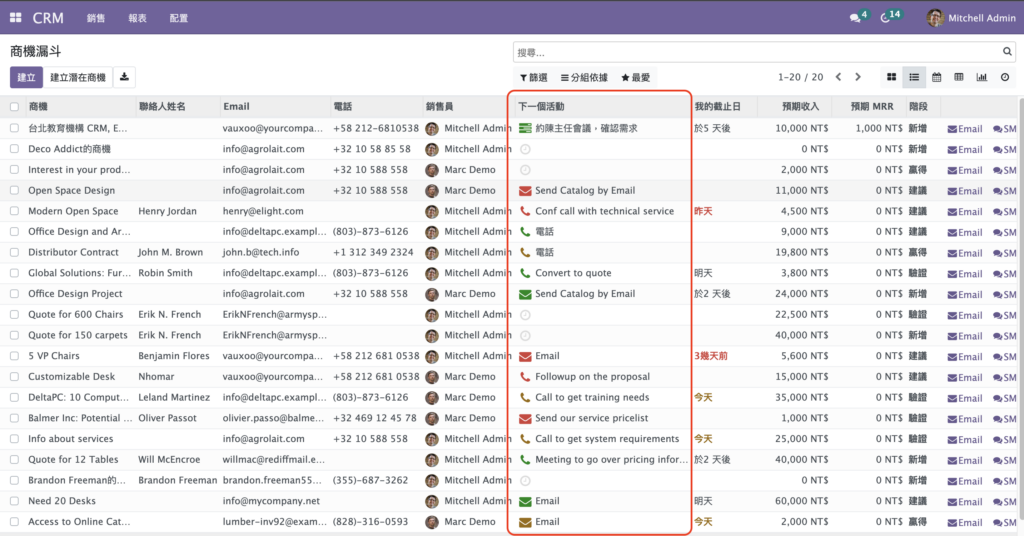Open the 分組依據 group by dropdown
The width and height of the screenshot is (1024, 536).
[584, 78]
